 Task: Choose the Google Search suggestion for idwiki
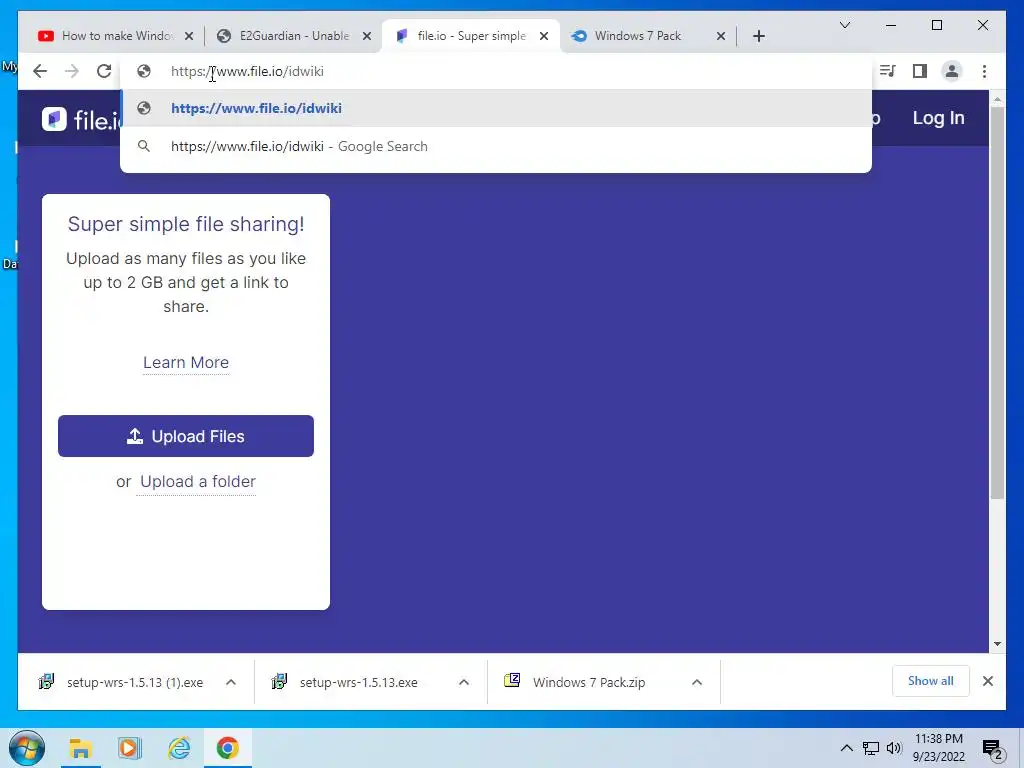tap(496, 146)
